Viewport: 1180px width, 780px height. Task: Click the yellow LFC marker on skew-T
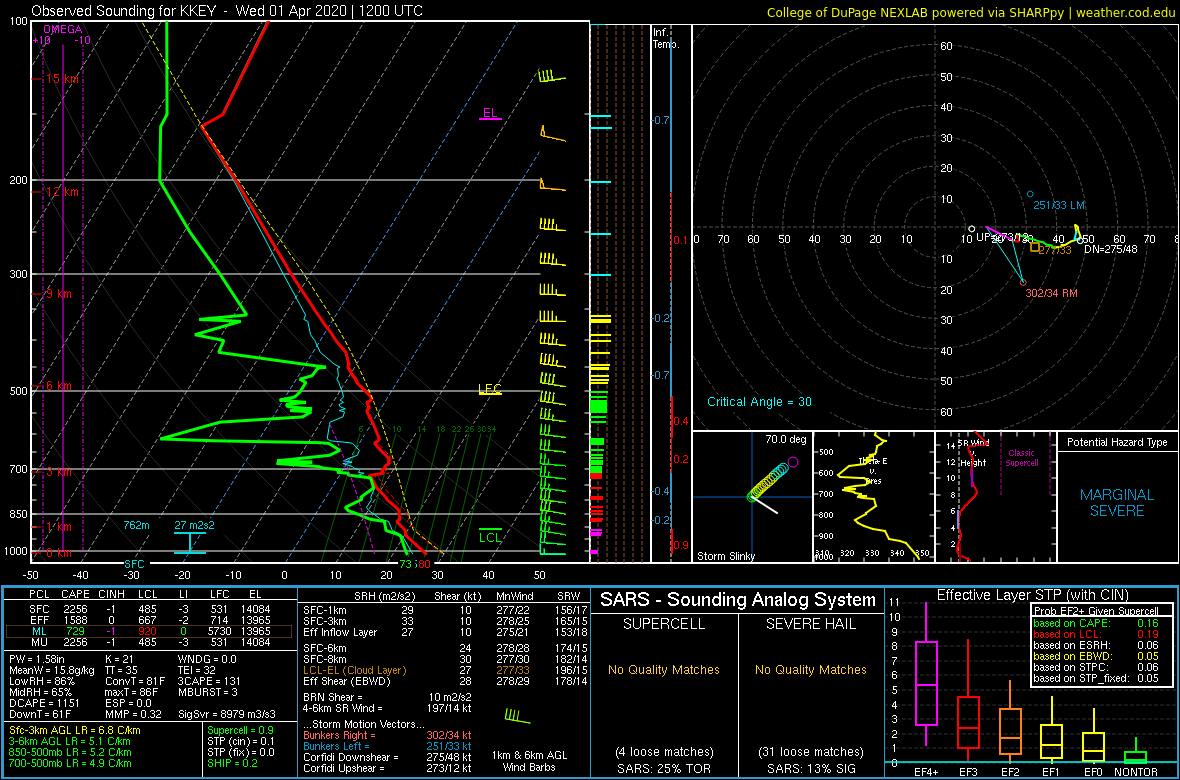coord(490,388)
